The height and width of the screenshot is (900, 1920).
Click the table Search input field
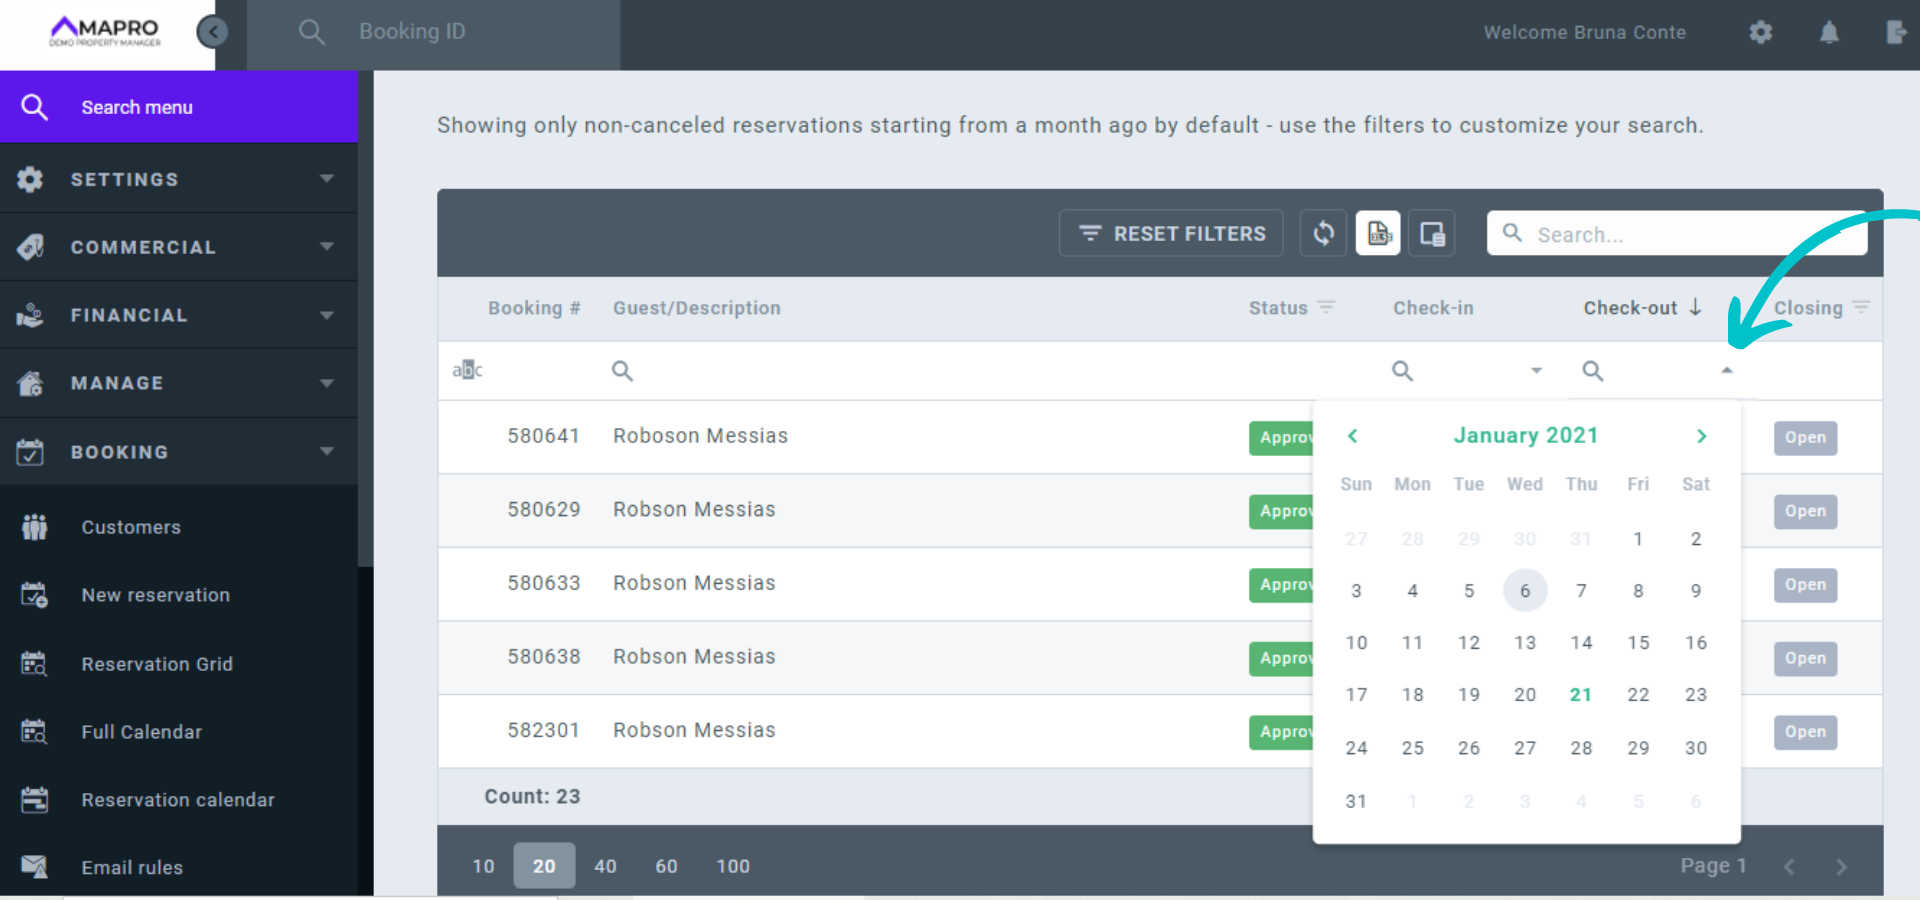point(1690,234)
